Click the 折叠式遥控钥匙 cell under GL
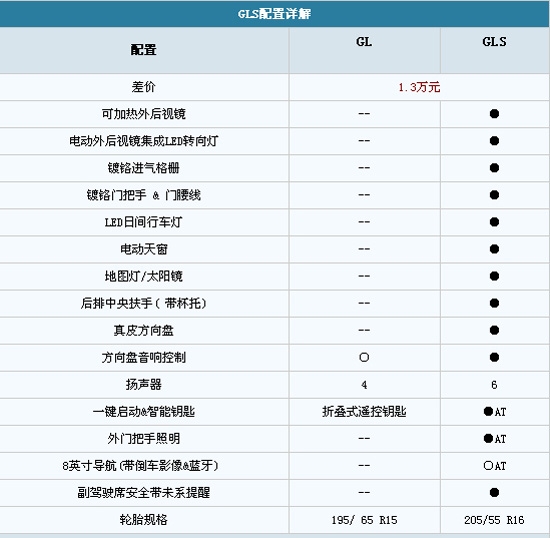 click(364, 411)
